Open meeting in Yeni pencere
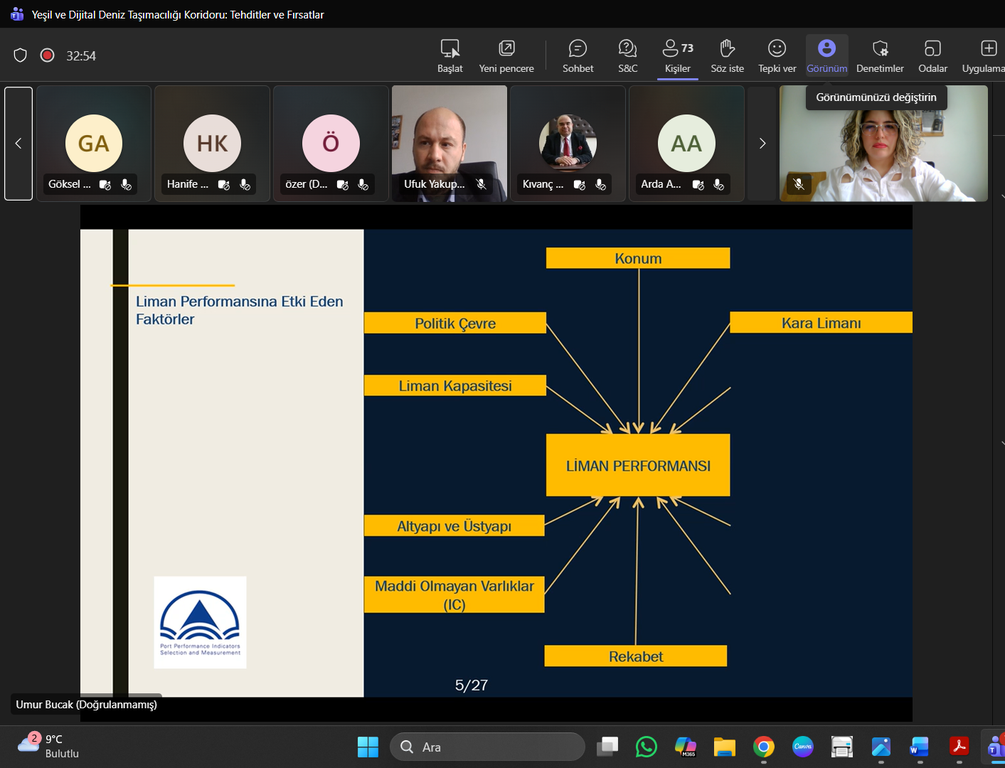The width and height of the screenshot is (1005, 768). tap(506, 55)
